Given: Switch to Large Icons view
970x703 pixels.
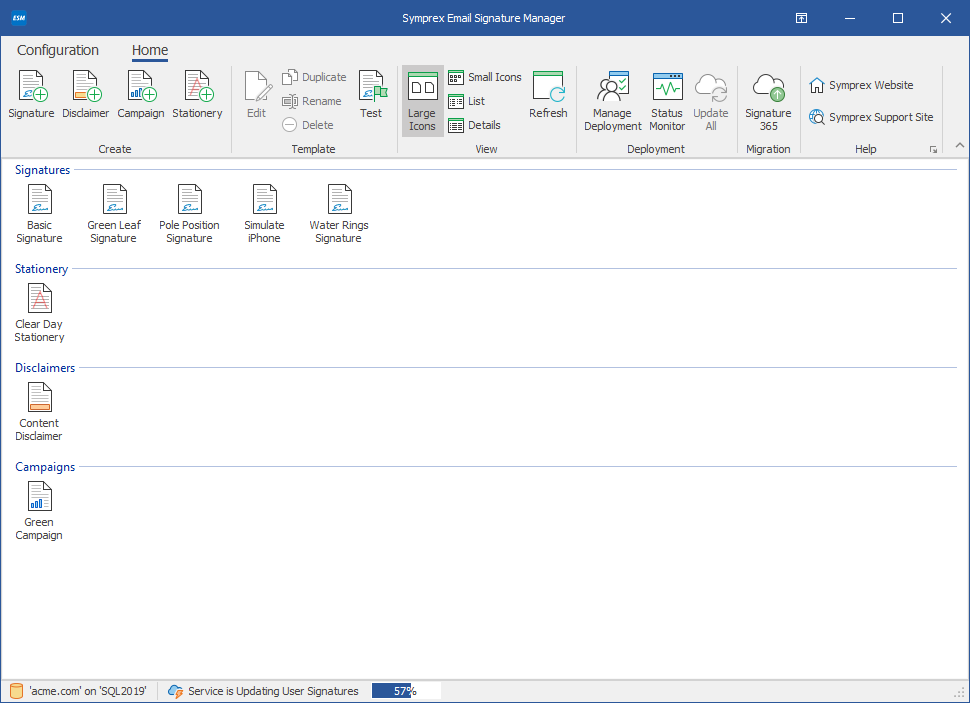Looking at the screenshot, I should 423,101.
